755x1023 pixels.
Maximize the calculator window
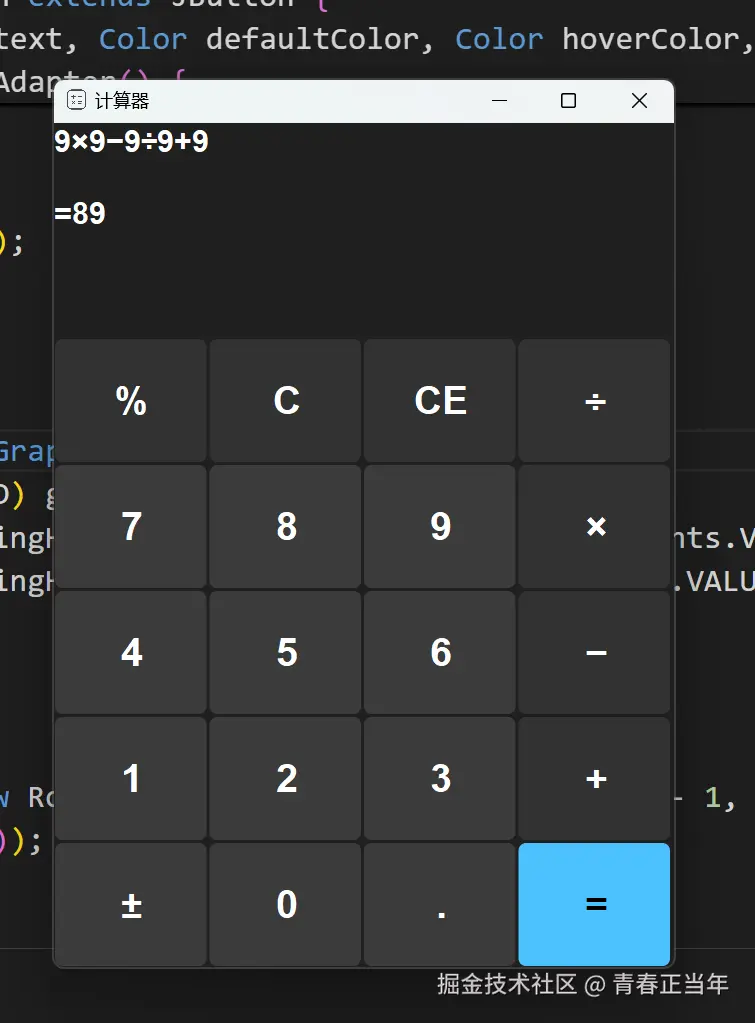point(568,100)
